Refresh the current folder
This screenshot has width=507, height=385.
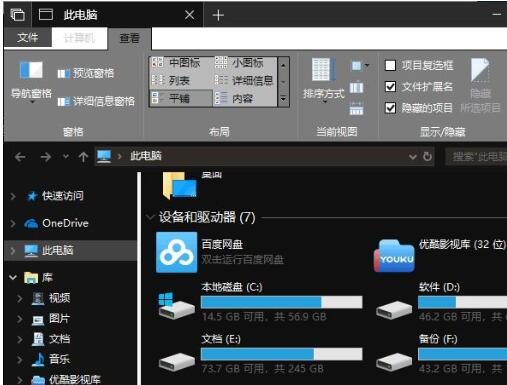428,156
